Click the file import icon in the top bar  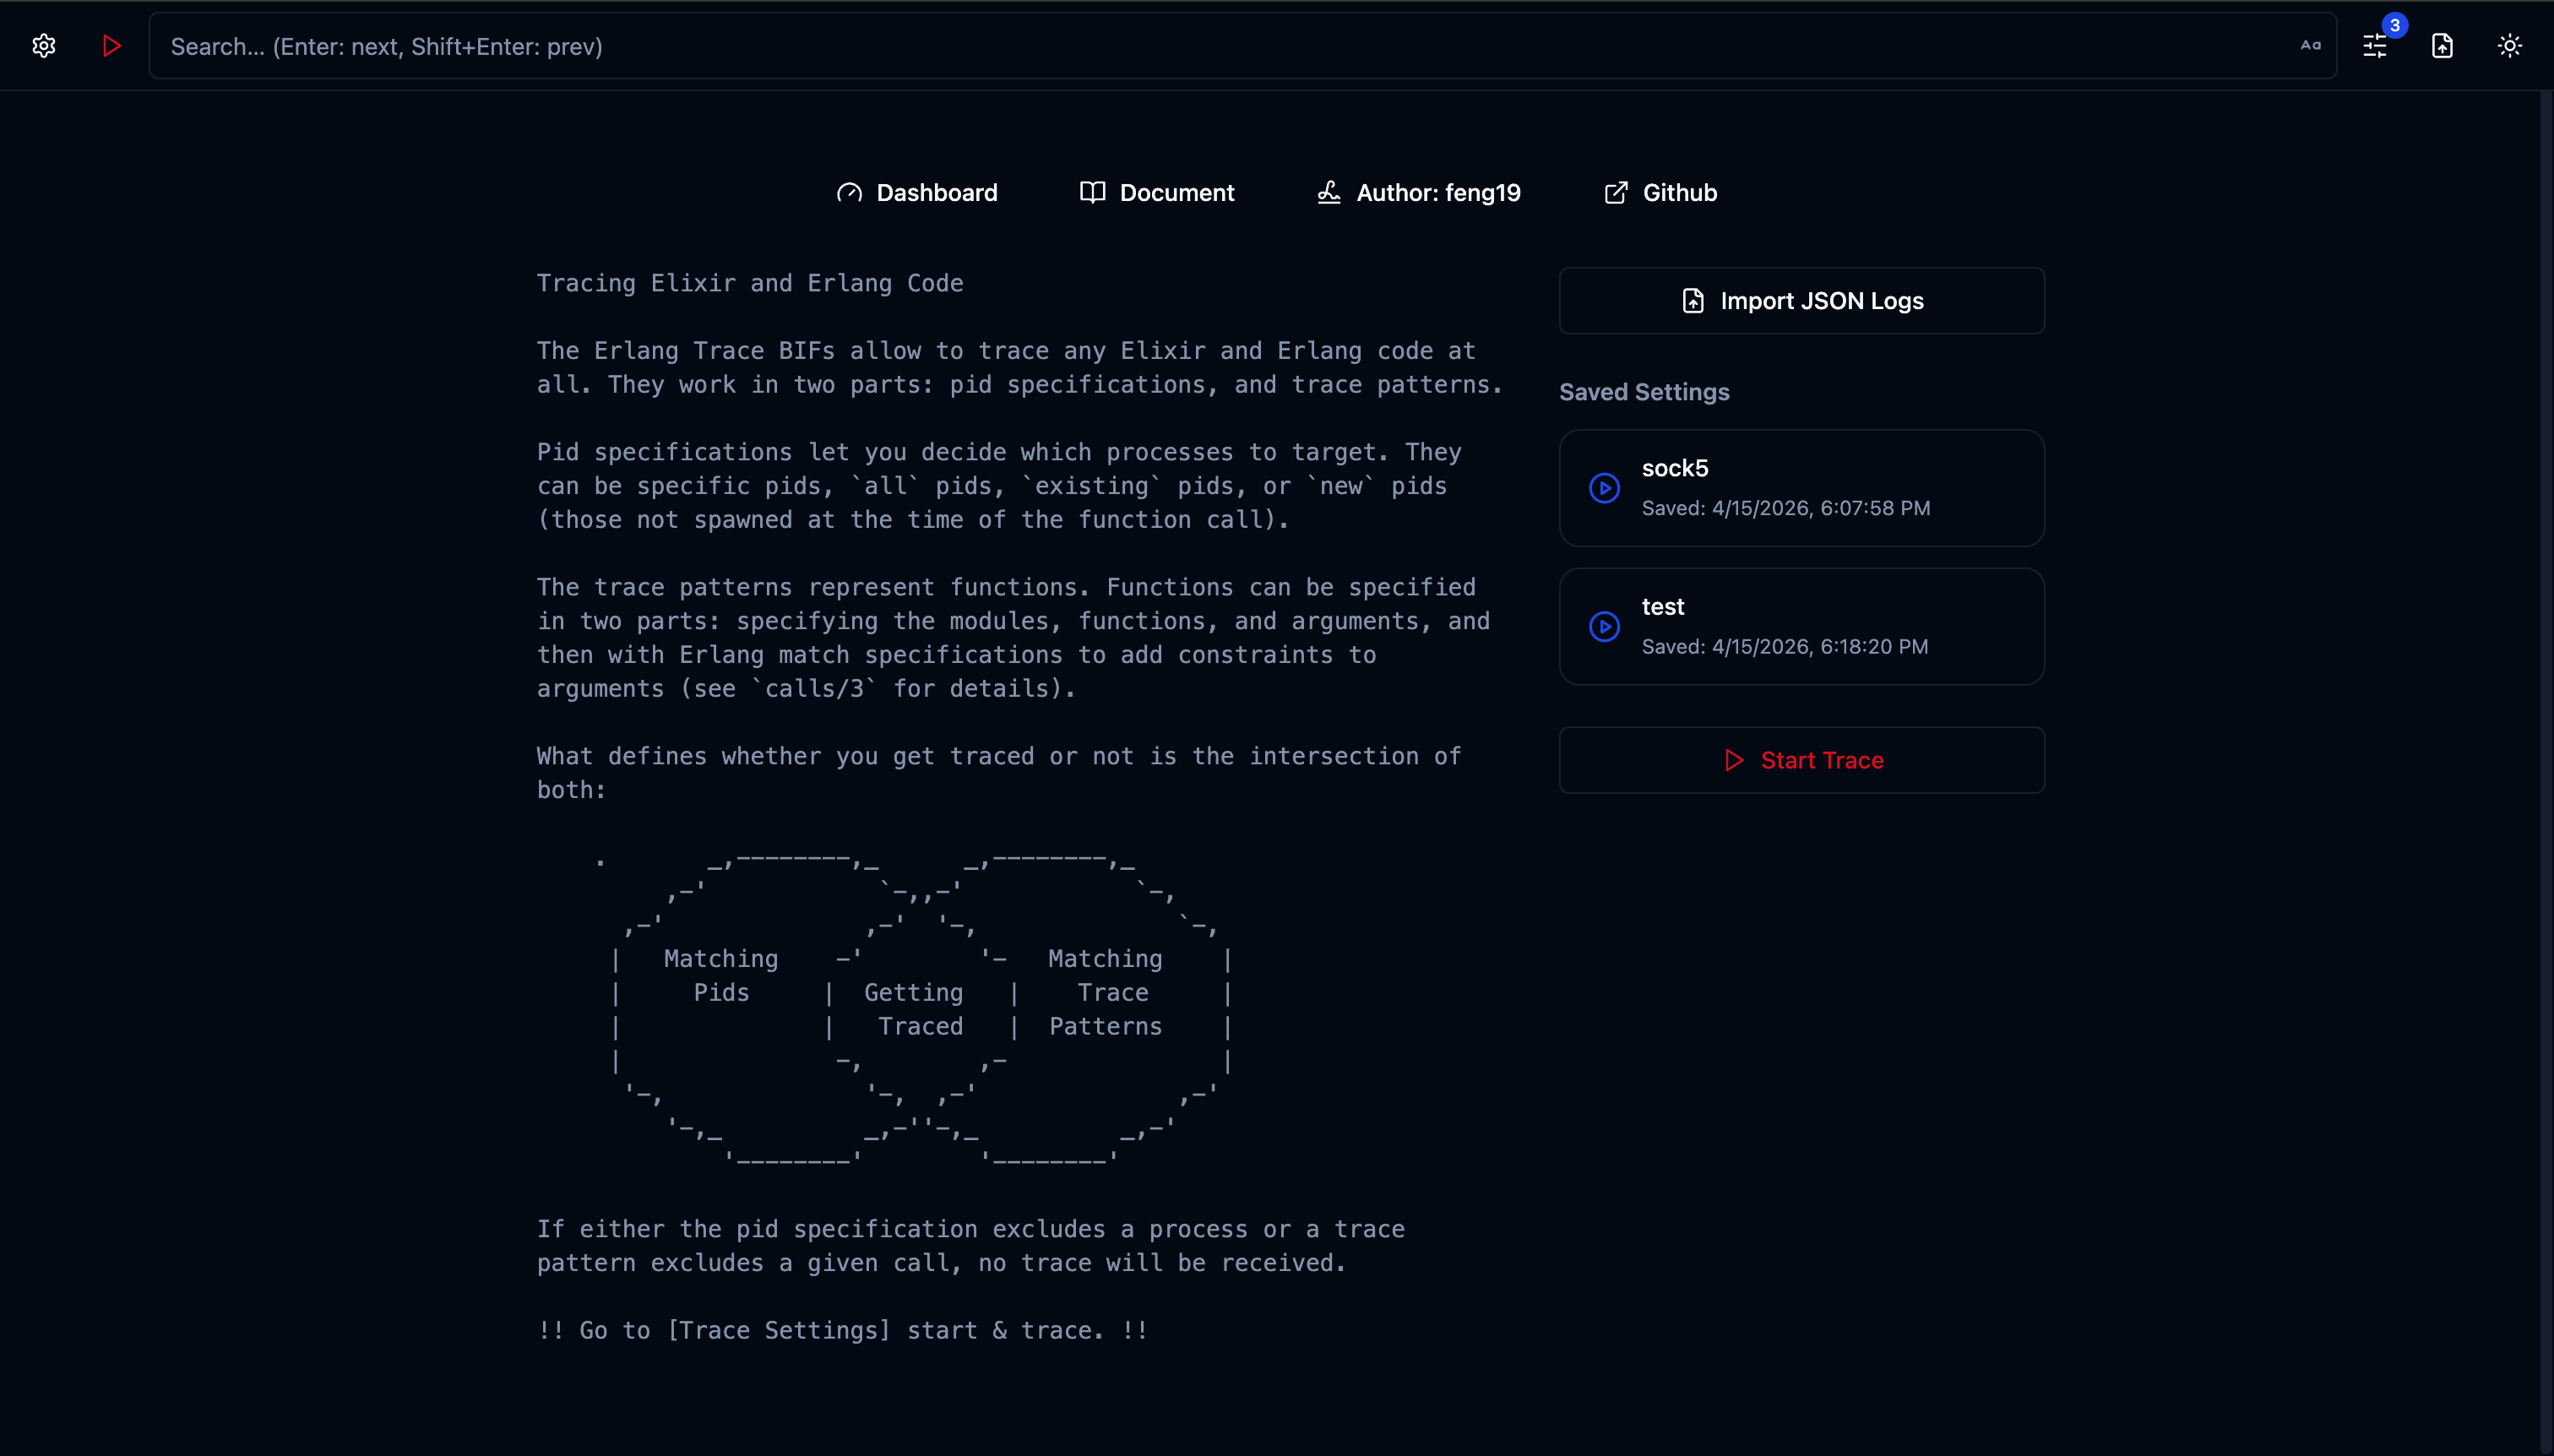pos(2442,46)
